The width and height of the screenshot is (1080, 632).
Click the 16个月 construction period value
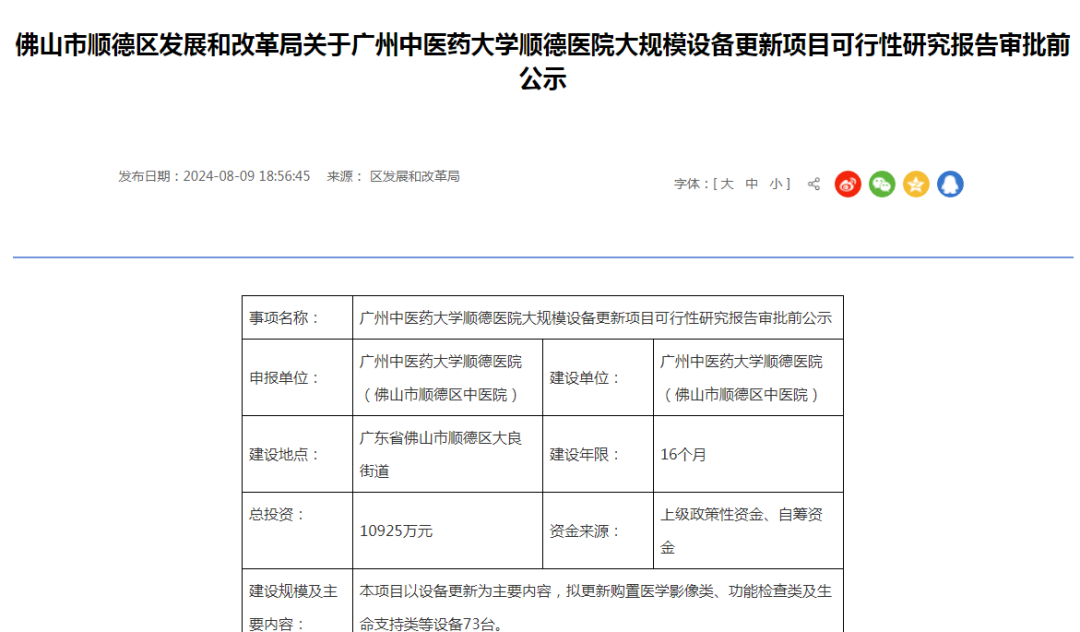click(x=683, y=454)
